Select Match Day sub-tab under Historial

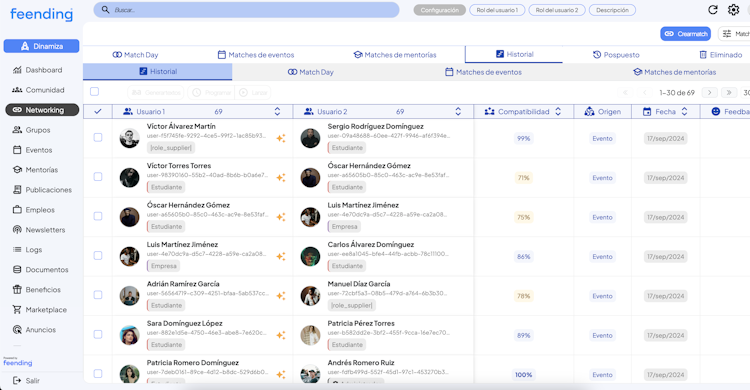311,72
